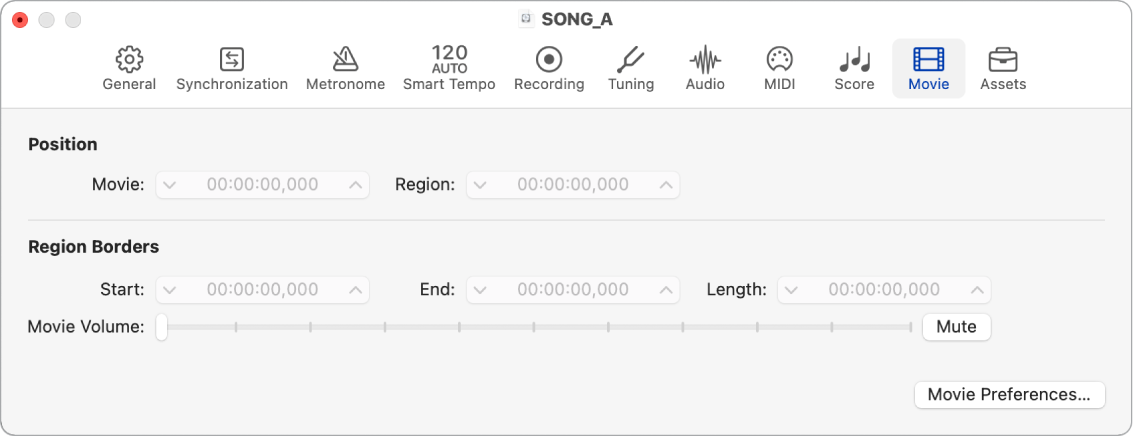The height and width of the screenshot is (436, 1134).
Task: Select the Recording settings icon
Action: pos(549,60)
